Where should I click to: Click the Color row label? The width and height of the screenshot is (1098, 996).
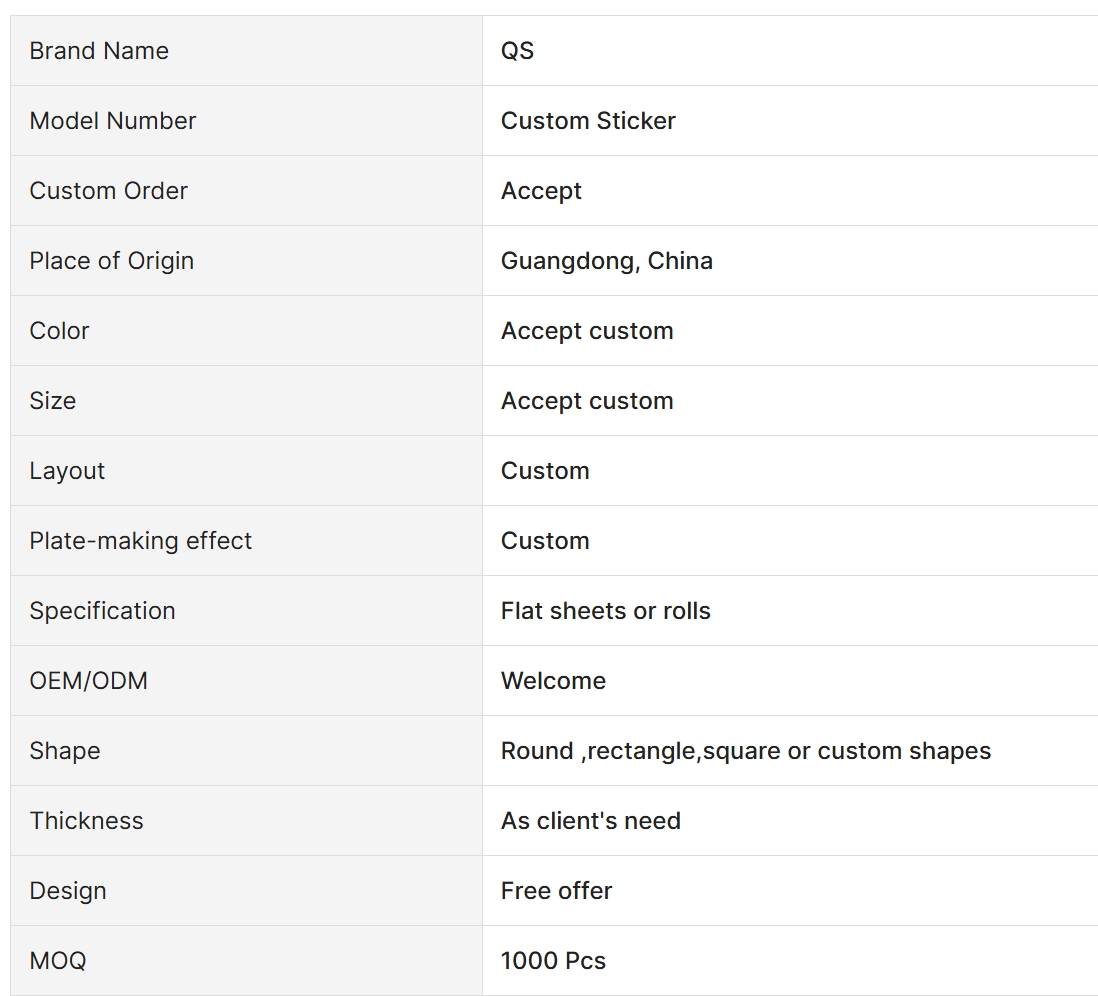[x=59, y=331]
